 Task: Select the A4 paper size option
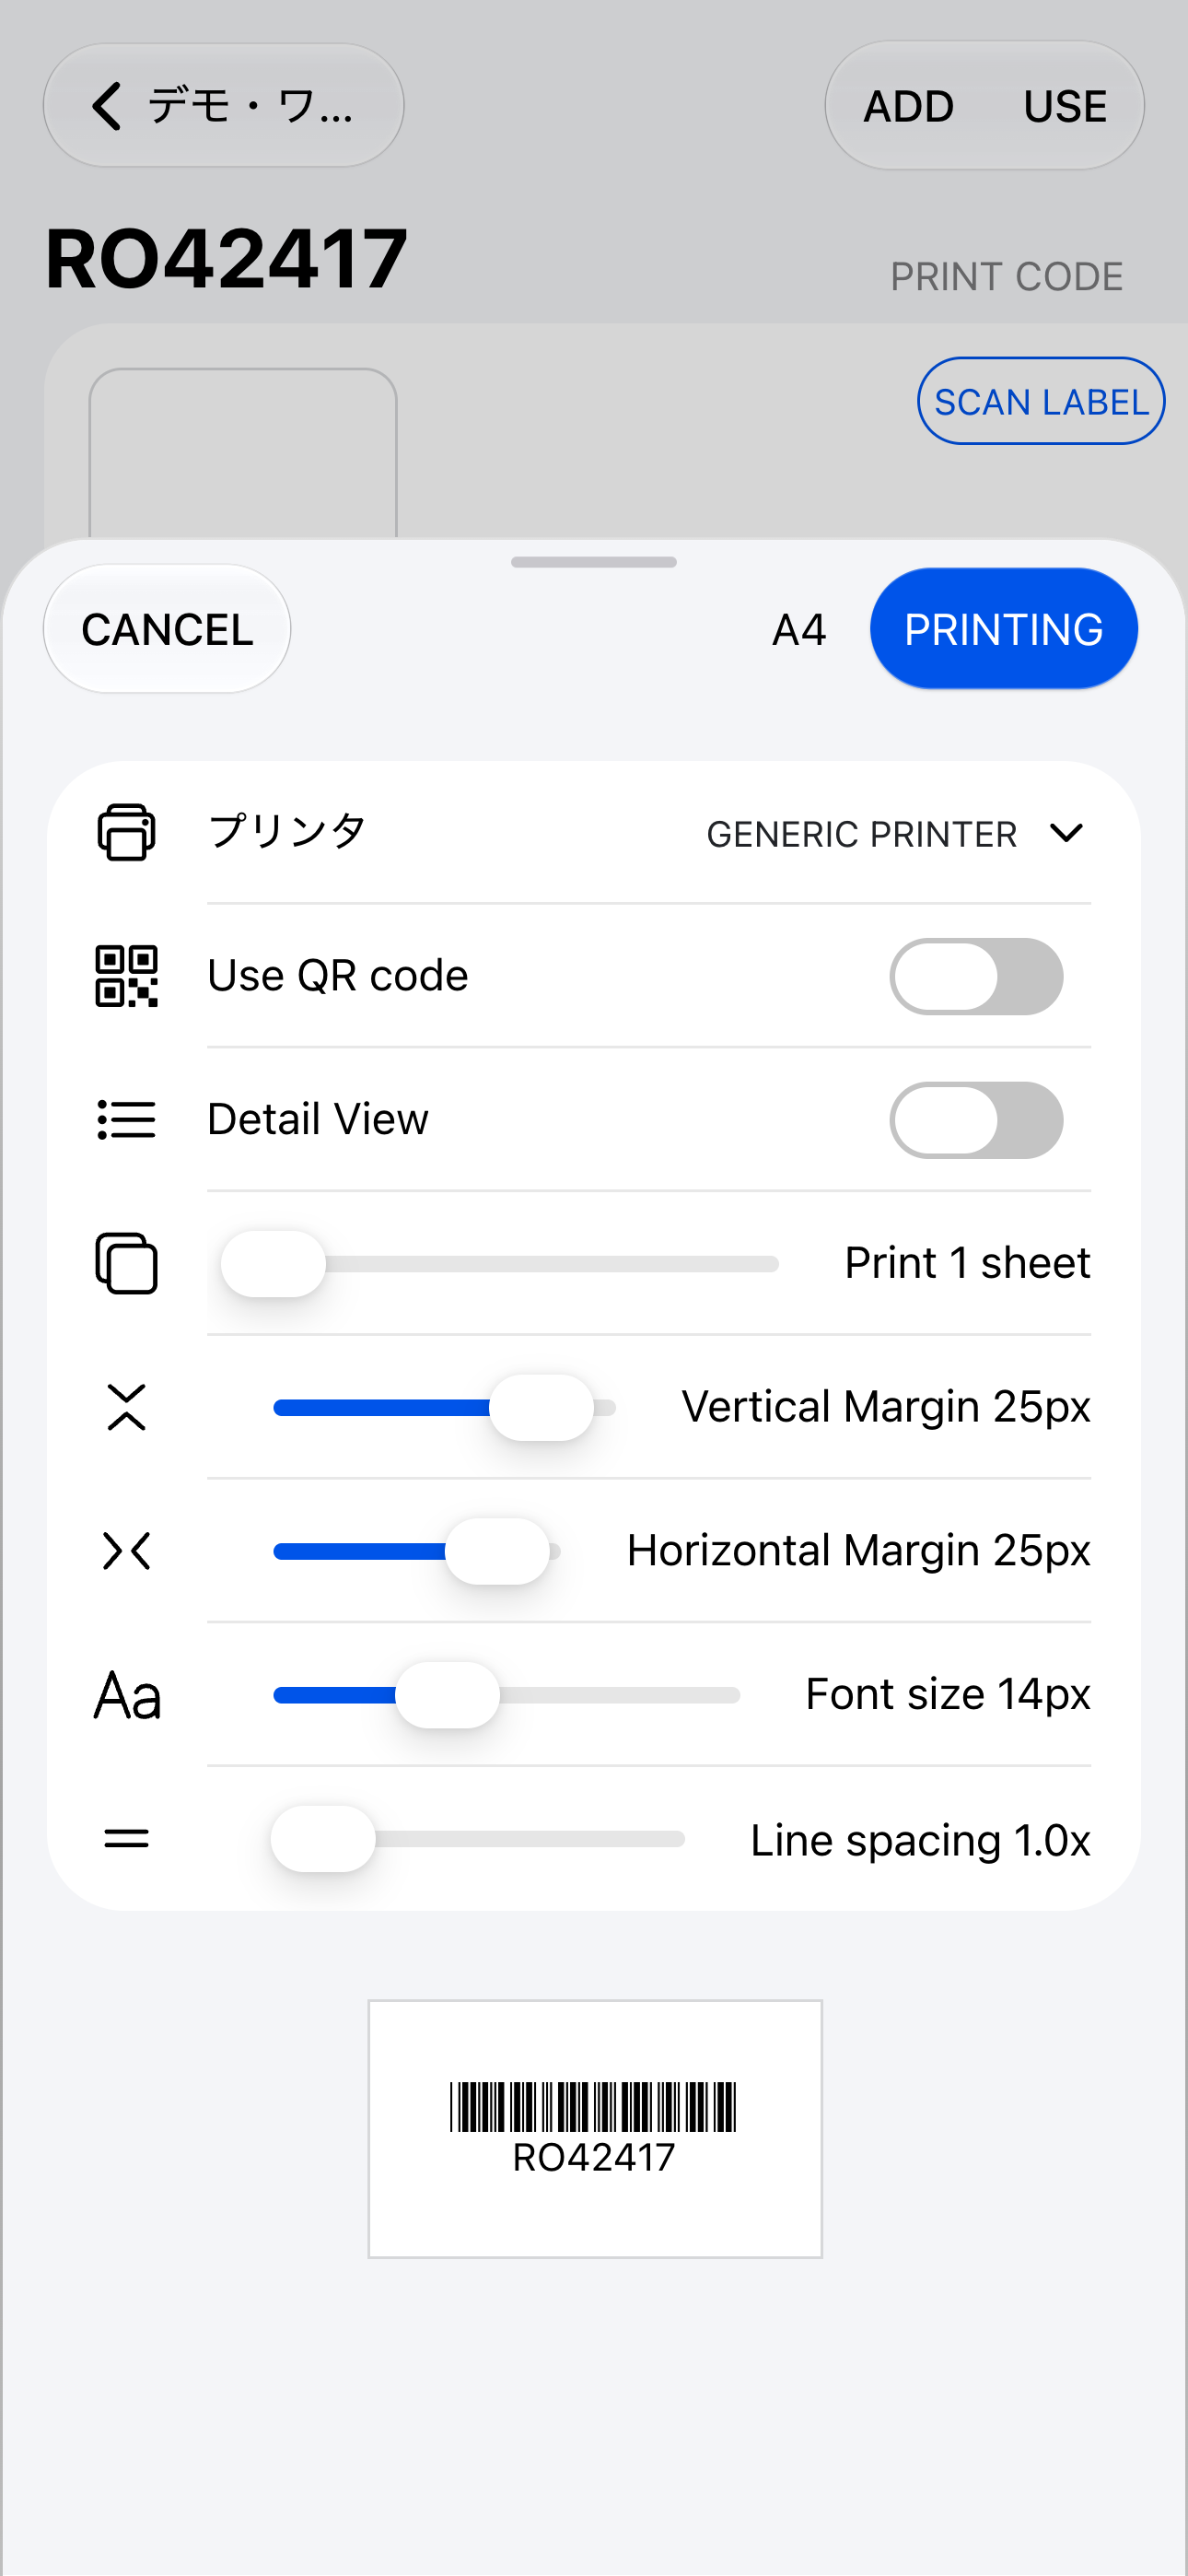tap(799, 630)
